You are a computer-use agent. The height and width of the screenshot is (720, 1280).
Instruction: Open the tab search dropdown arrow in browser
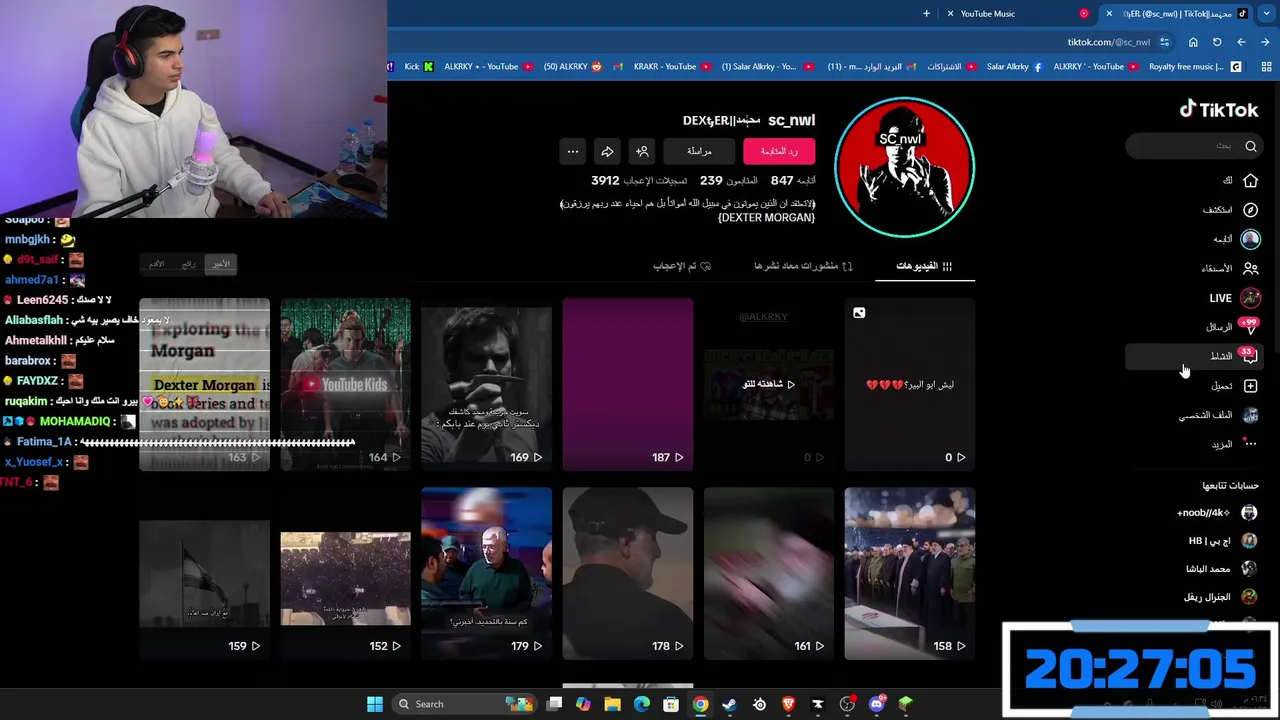tap(1266, 13)
